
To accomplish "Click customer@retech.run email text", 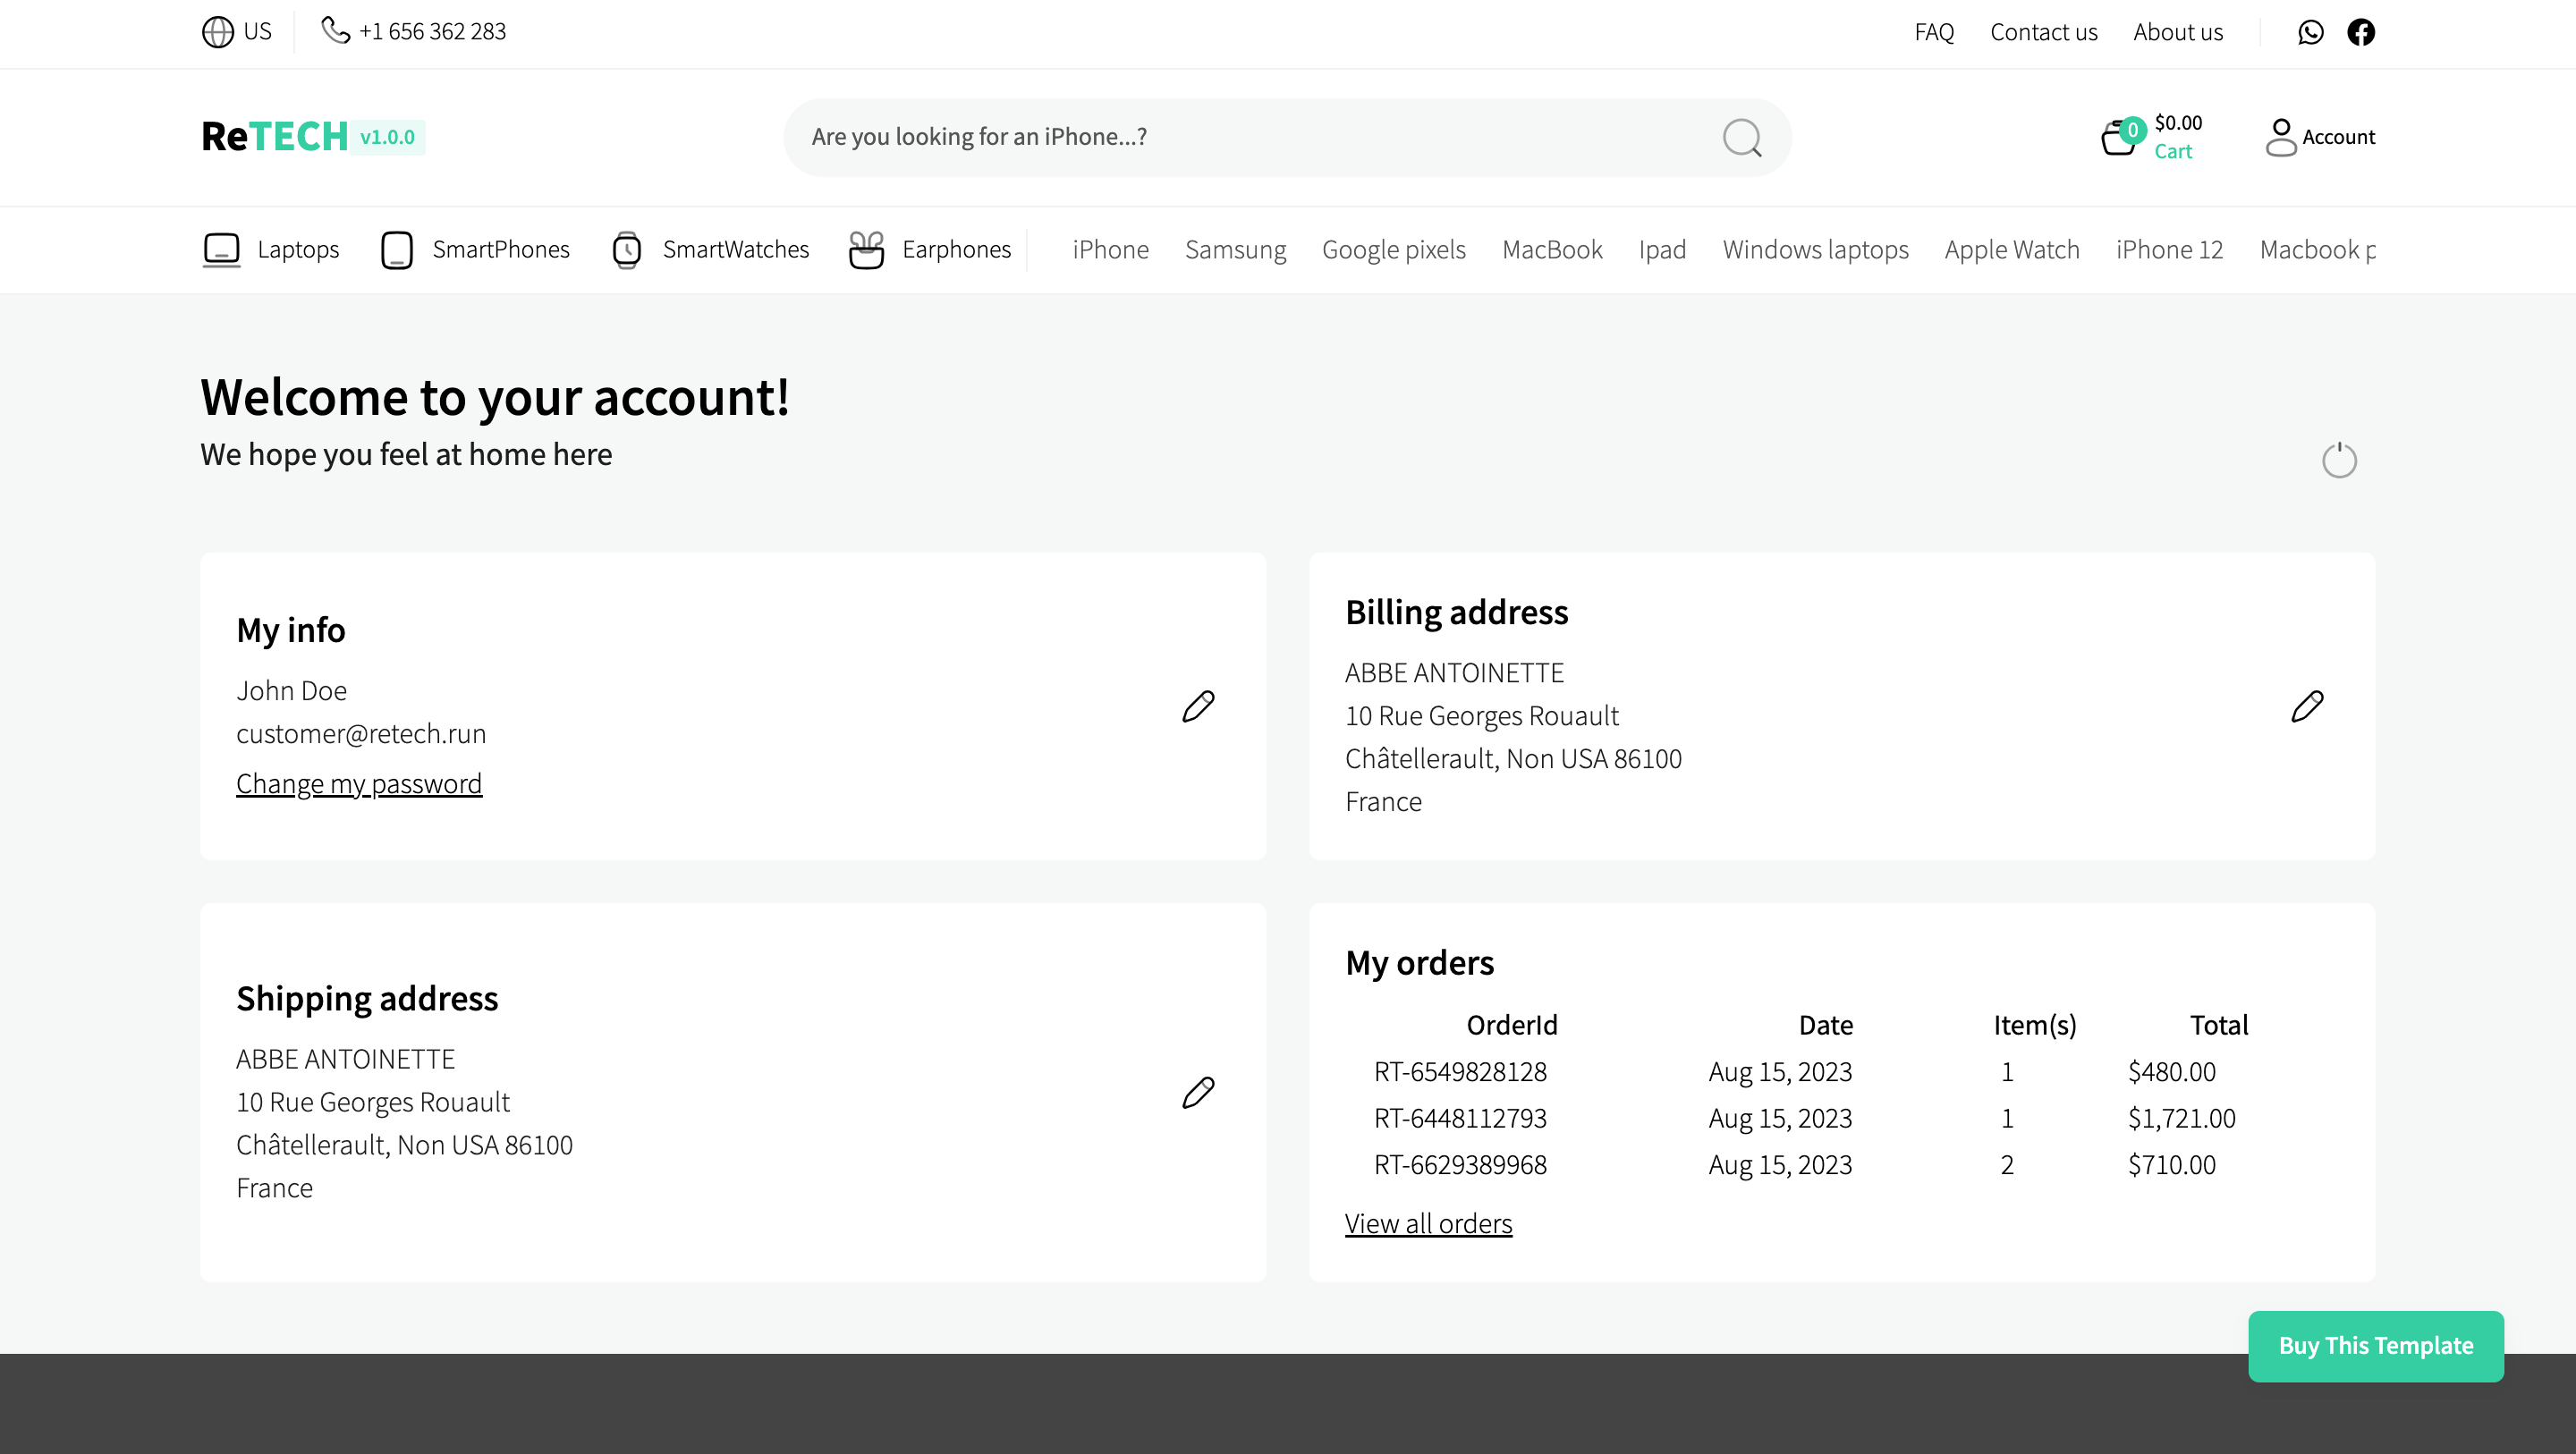I will coord(361,734).
